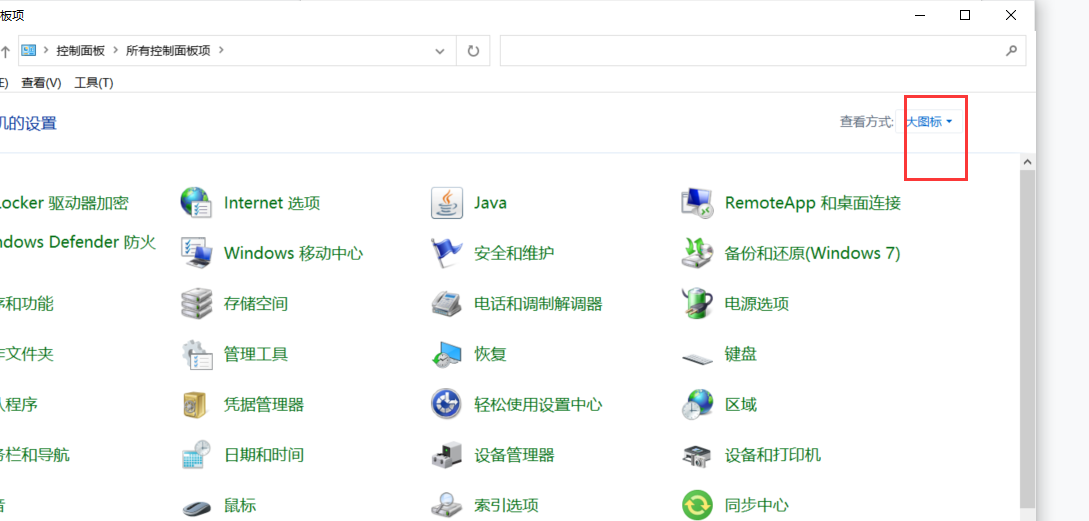1089x521 pixels.
Task: Open RemoteApp 和桌面连接 icon
Action: click(x=697, y=203)
